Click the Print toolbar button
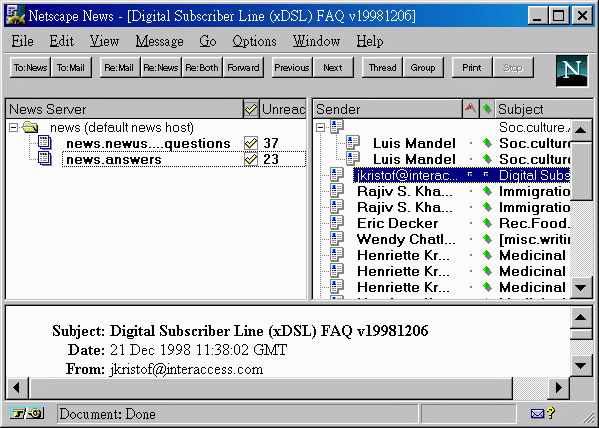599x428 pixels. tap(472, 68)
